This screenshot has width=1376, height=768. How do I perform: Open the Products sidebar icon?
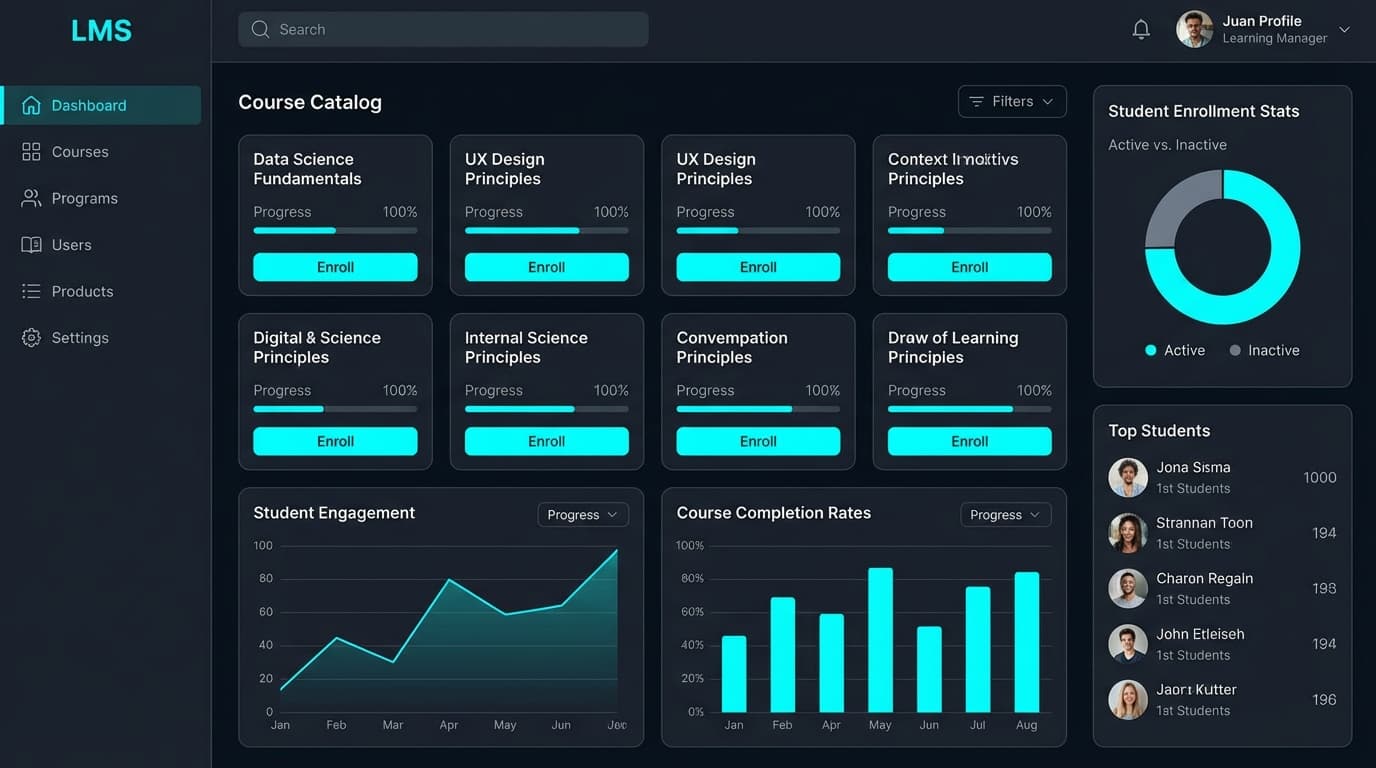tap(30, 291)
